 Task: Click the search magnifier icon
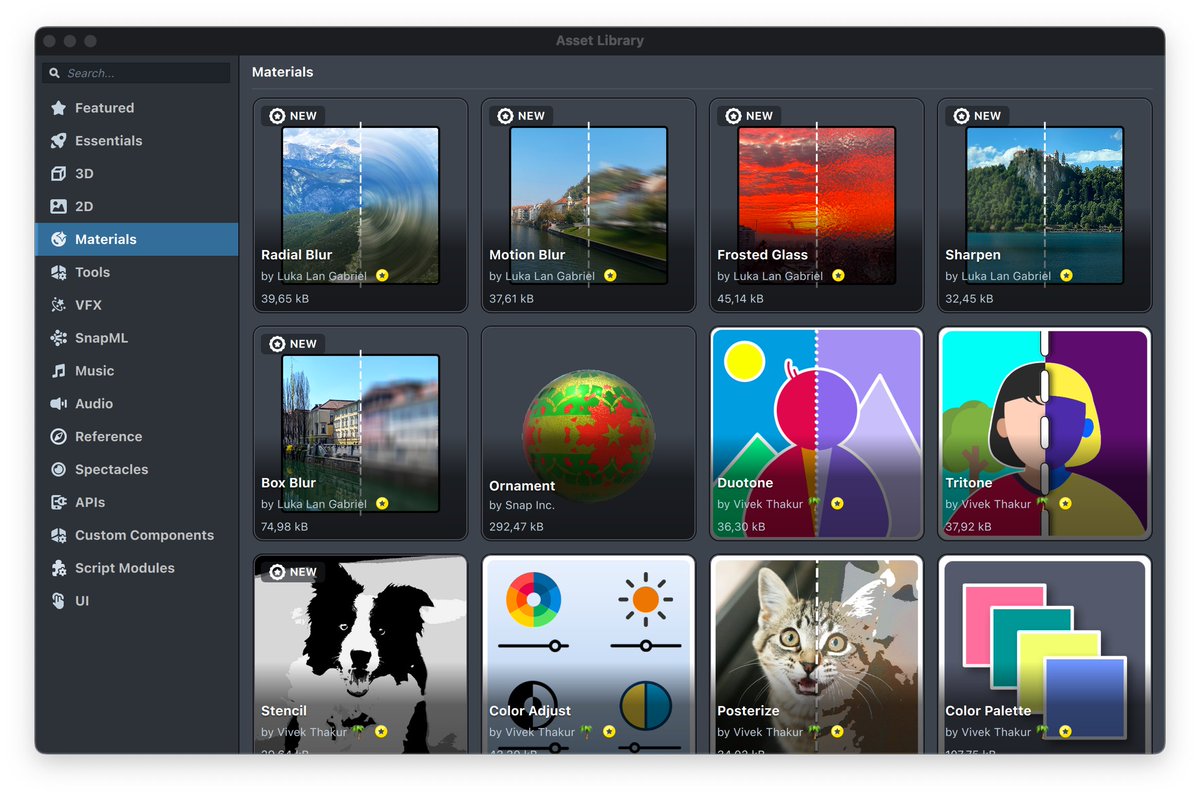point(56,73)
